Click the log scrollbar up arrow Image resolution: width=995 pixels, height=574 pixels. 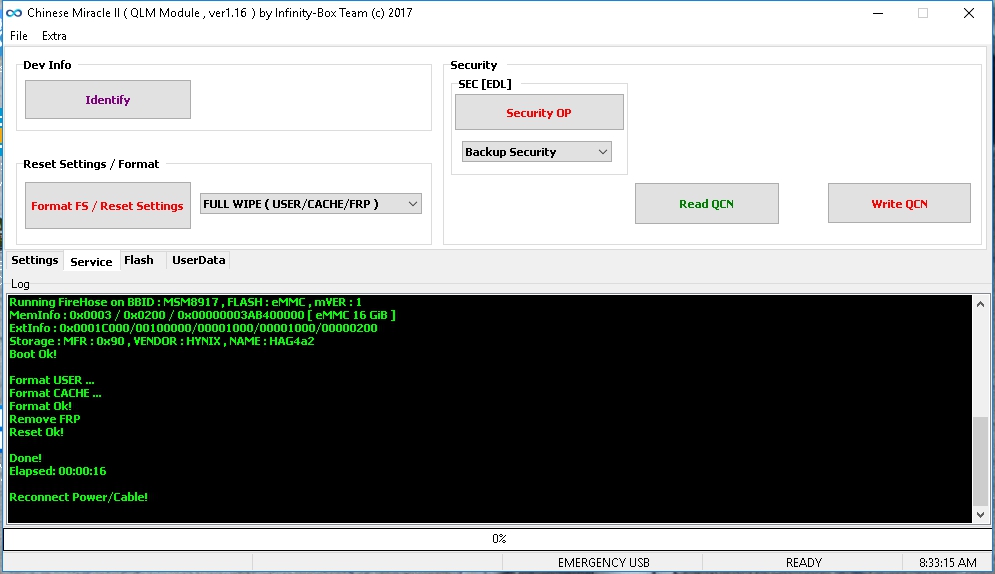pos(980,304)
